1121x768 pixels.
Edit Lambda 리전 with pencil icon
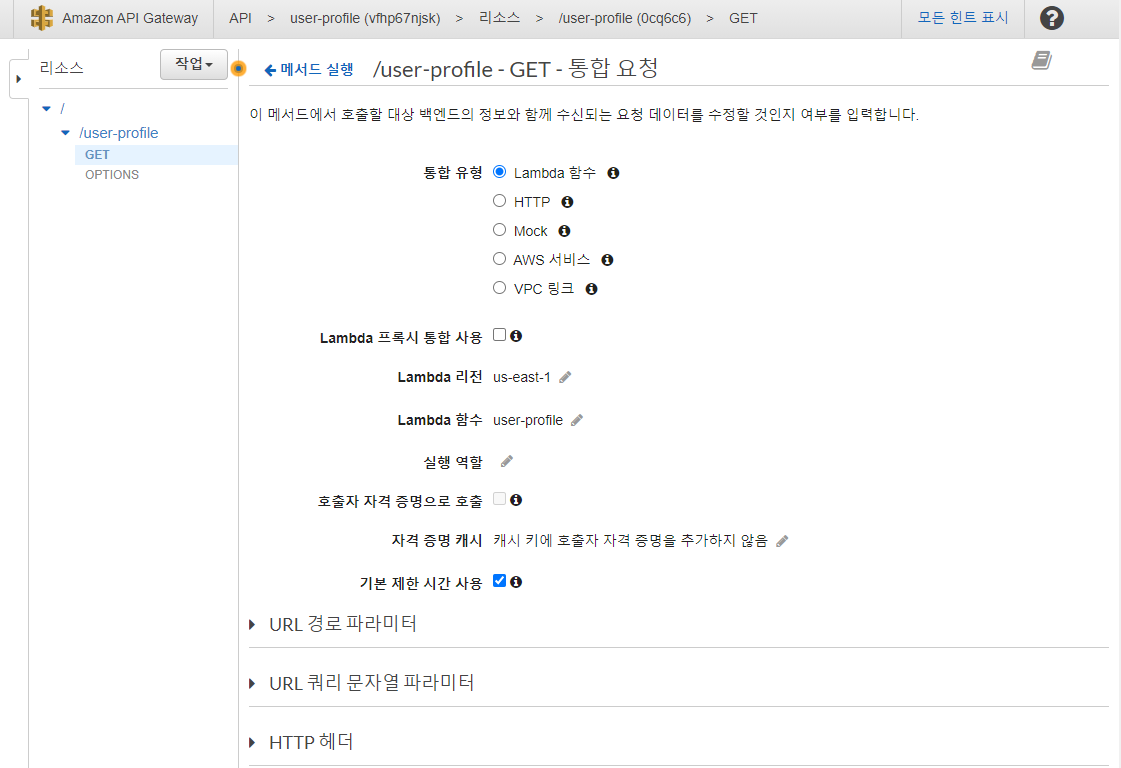tap(566, 377)
